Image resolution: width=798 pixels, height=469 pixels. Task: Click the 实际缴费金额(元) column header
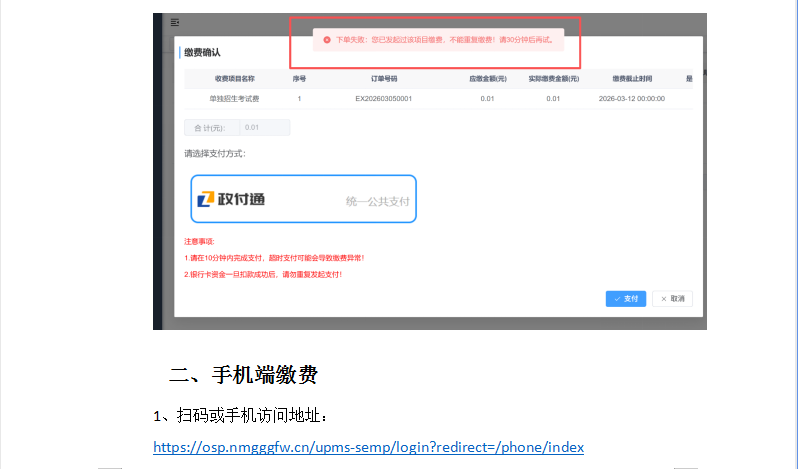coord(553,77)
